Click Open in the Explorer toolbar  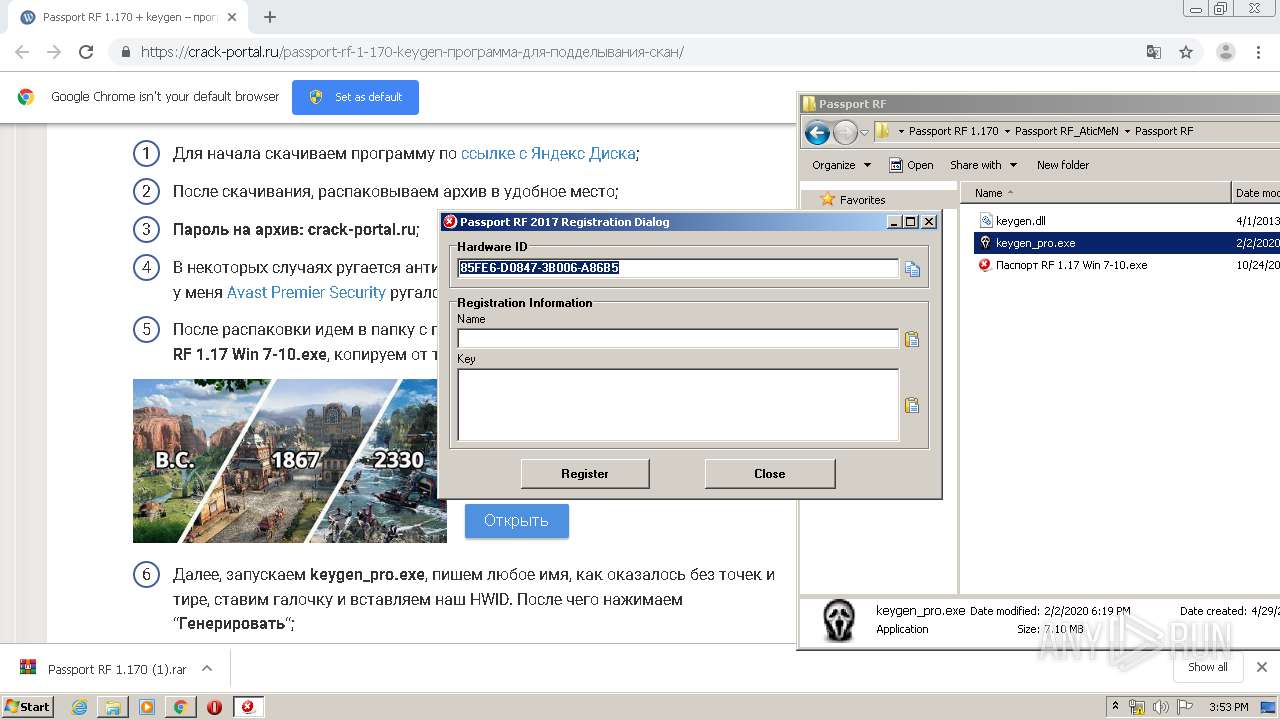(x=911, y=165)
